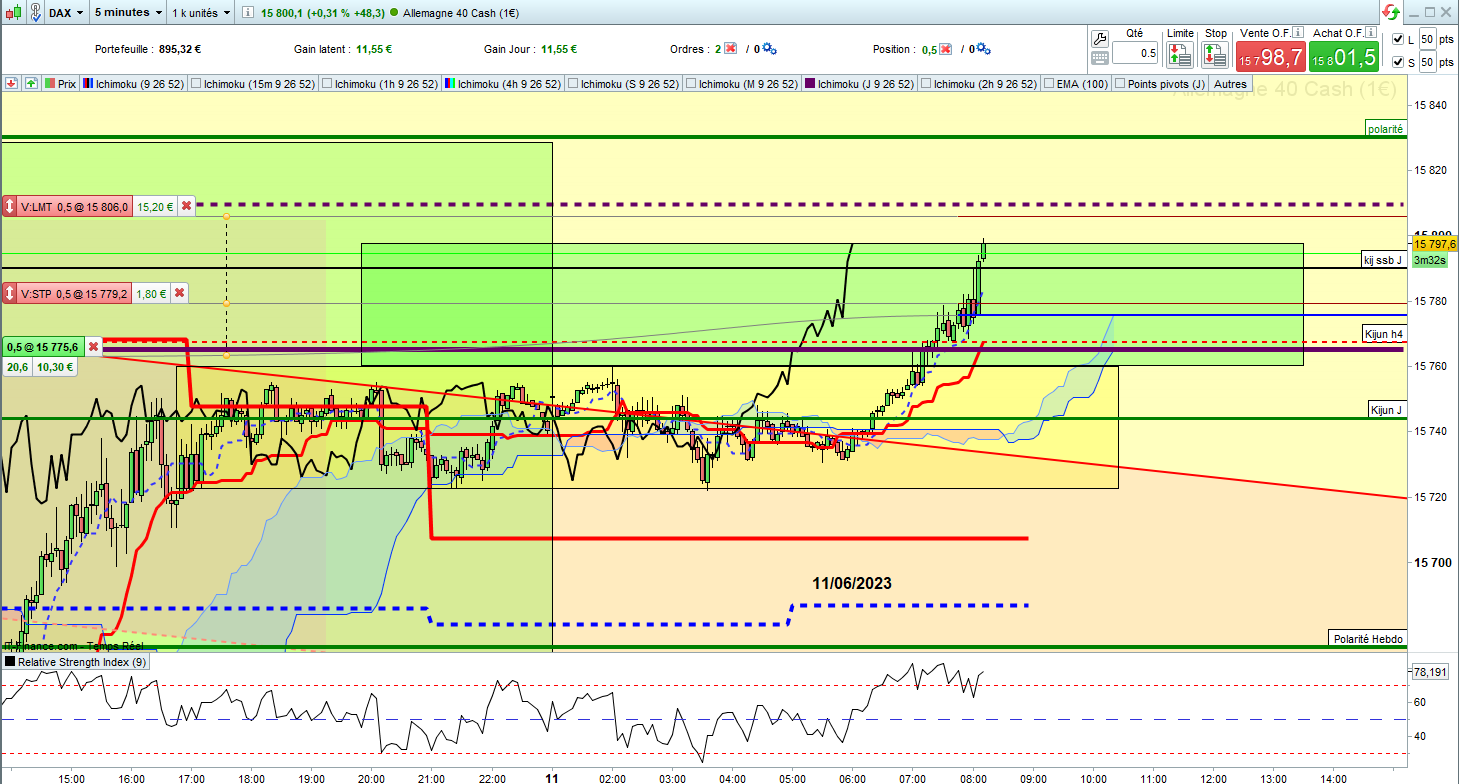The image size is (1459, 784).
Task: Click the Stop order icon
Action: [1215, 55]
